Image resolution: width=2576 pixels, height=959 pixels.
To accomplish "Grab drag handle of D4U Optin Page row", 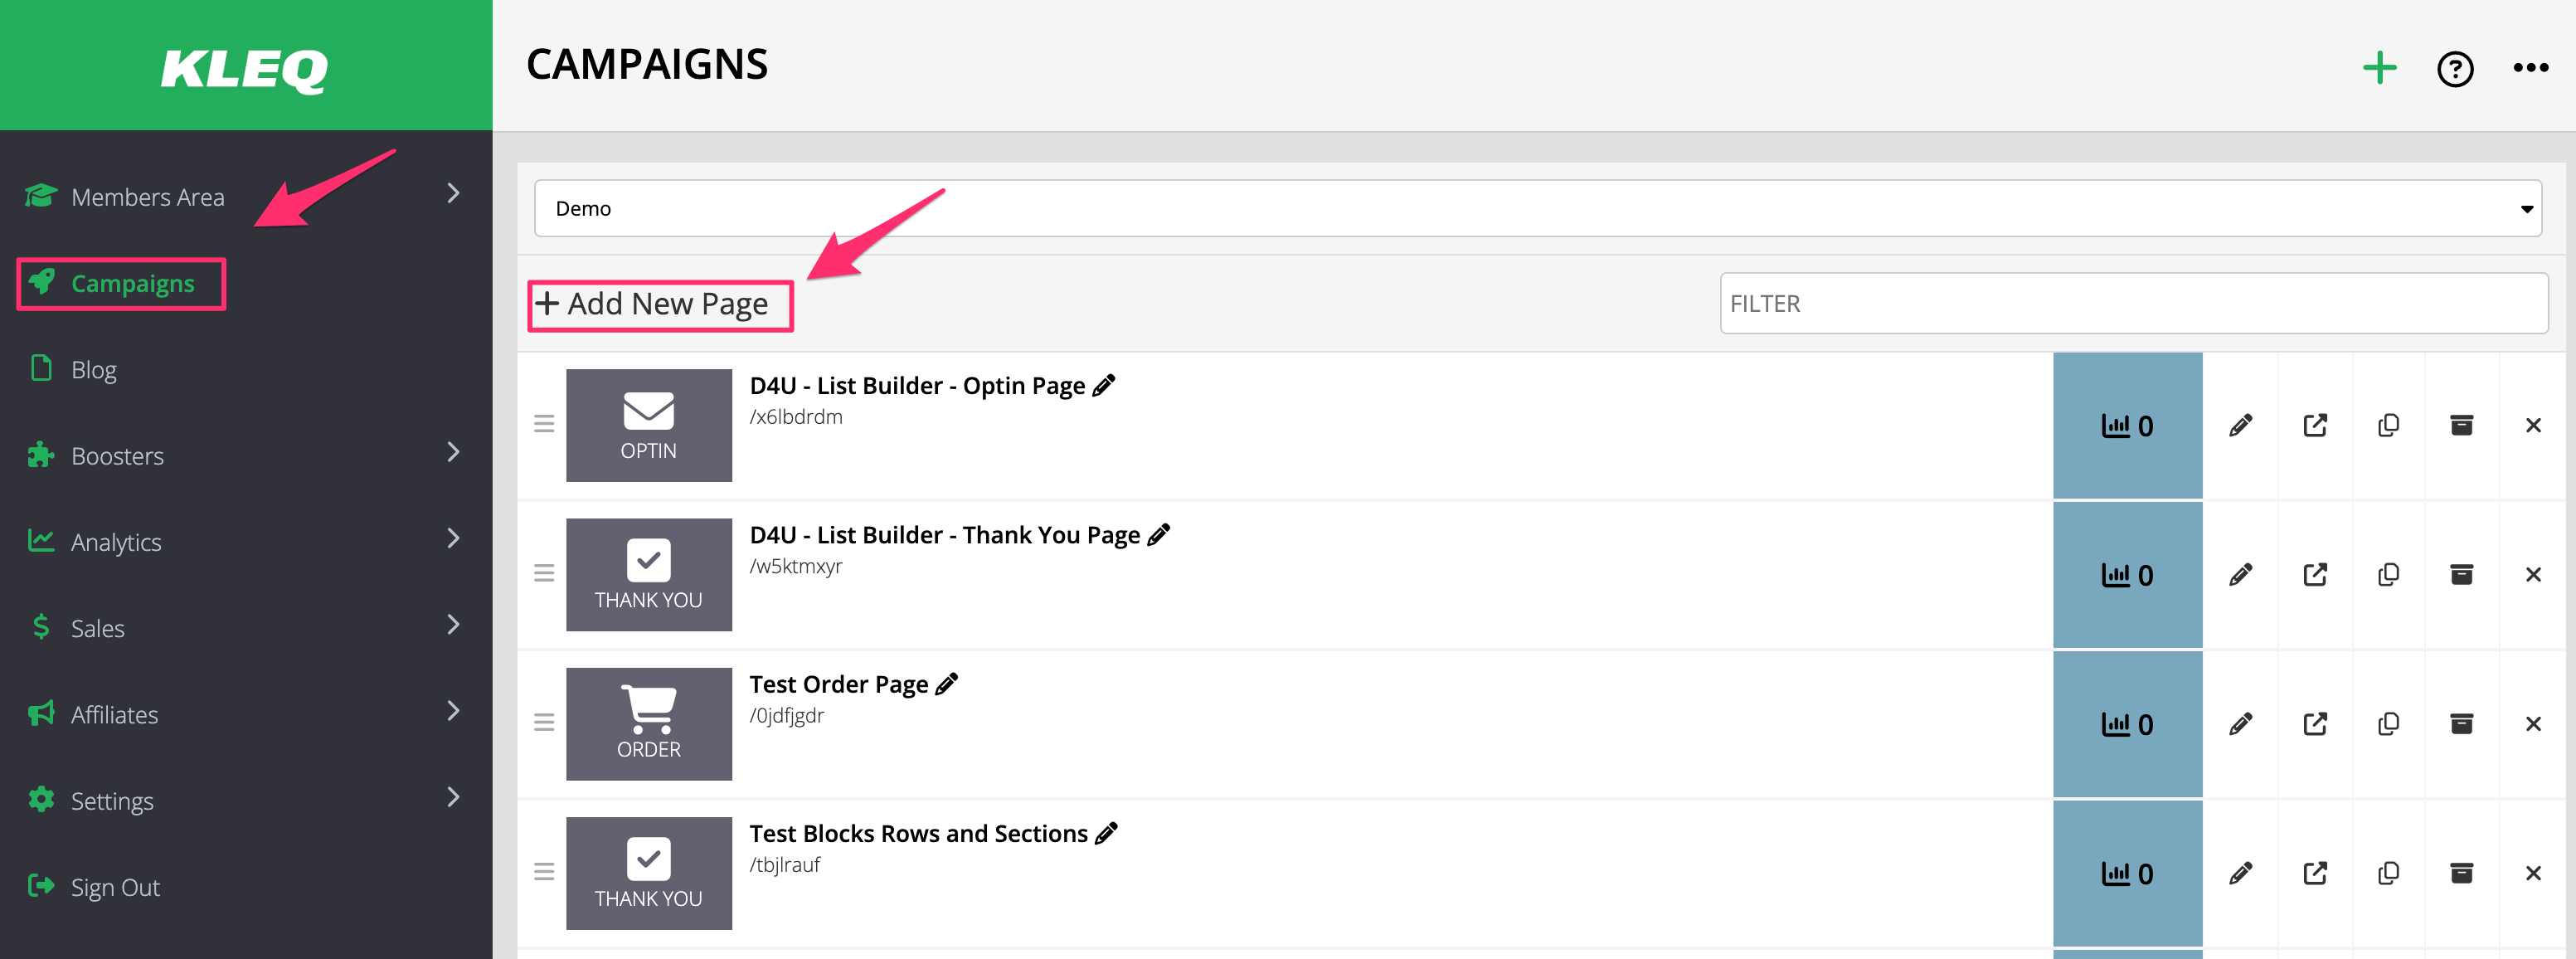I will [x=544, y=424].
